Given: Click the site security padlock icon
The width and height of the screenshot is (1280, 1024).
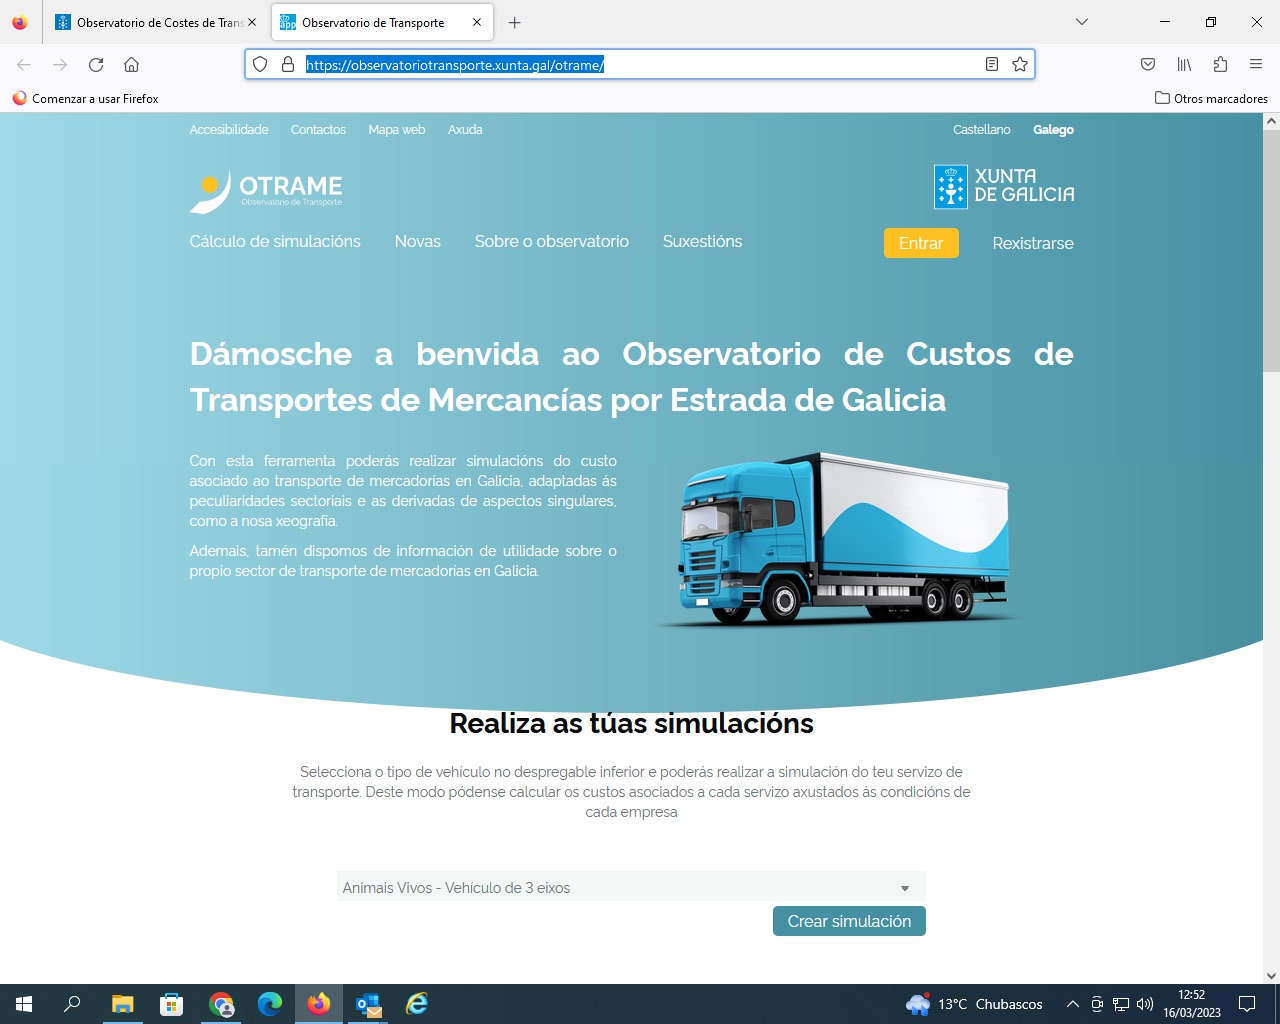Looking at the screenshot, I should pos(288,65).
